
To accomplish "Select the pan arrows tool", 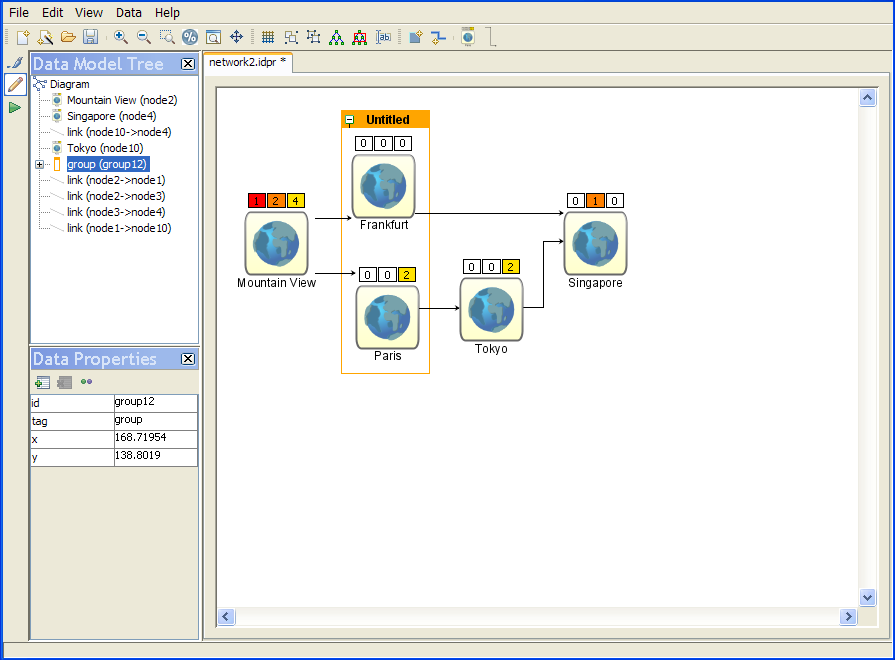I will coord(237,37).
